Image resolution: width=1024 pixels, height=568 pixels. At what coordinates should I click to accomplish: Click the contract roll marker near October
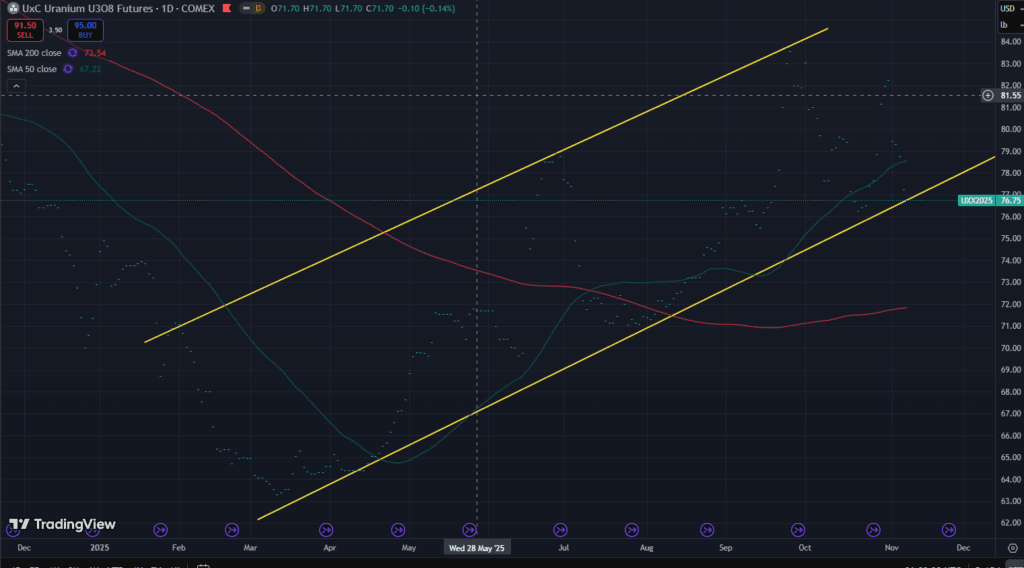pos(798,529)
